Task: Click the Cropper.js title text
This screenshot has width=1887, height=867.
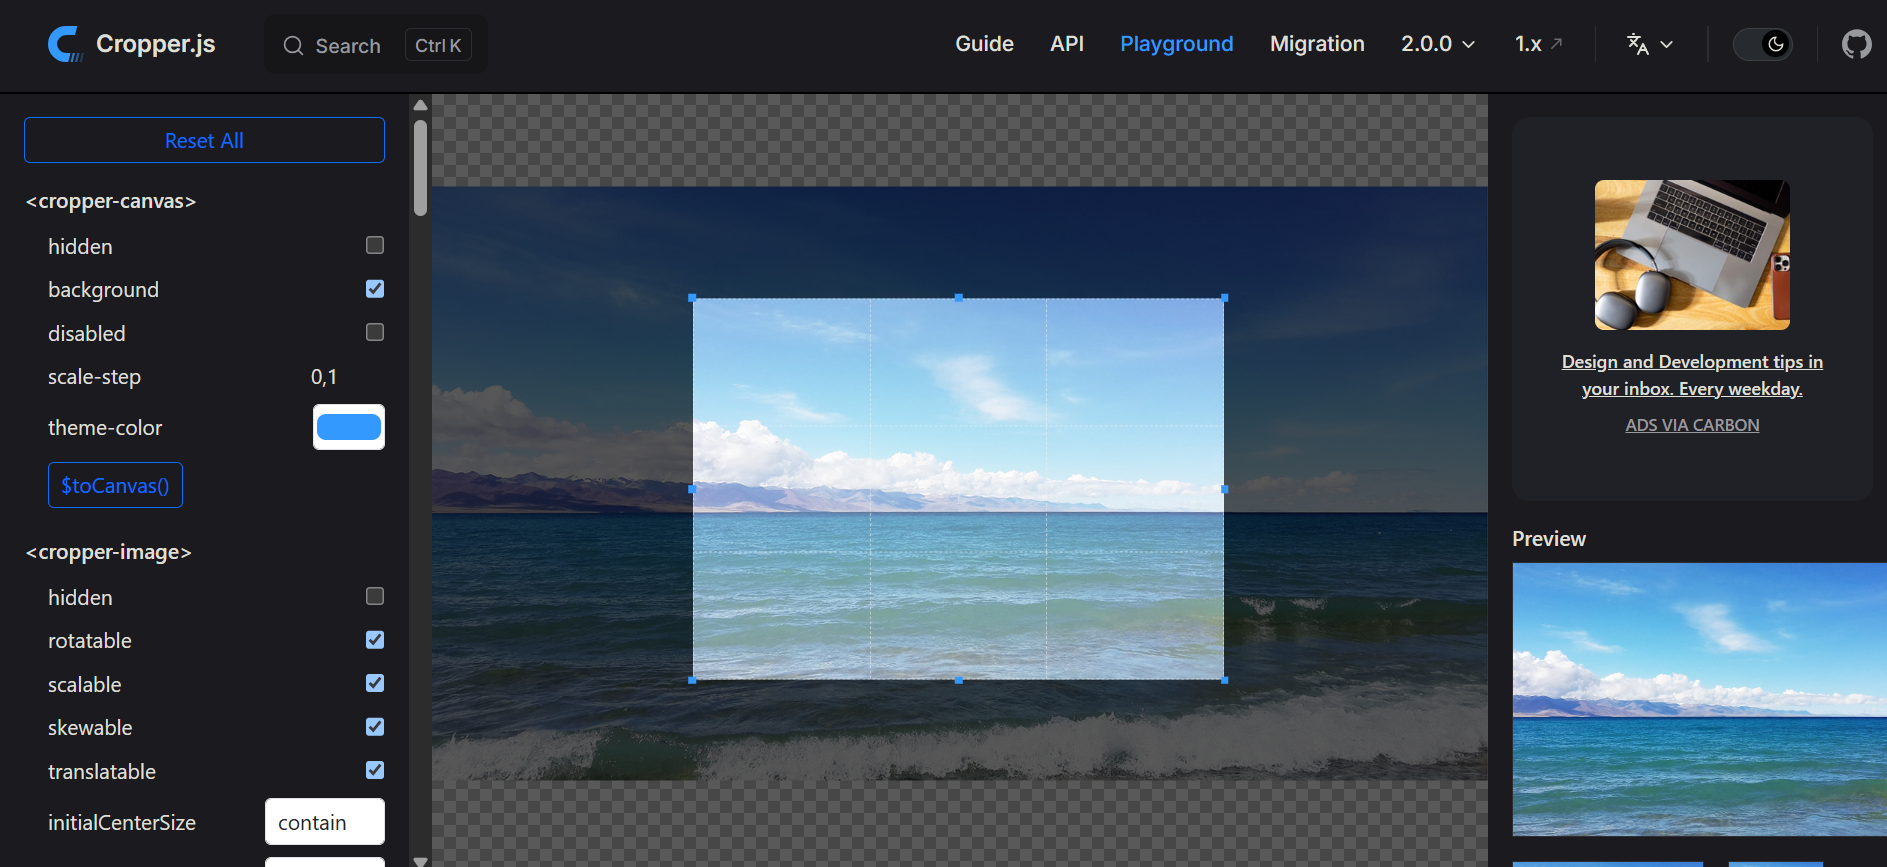Action: click(156, 44)
